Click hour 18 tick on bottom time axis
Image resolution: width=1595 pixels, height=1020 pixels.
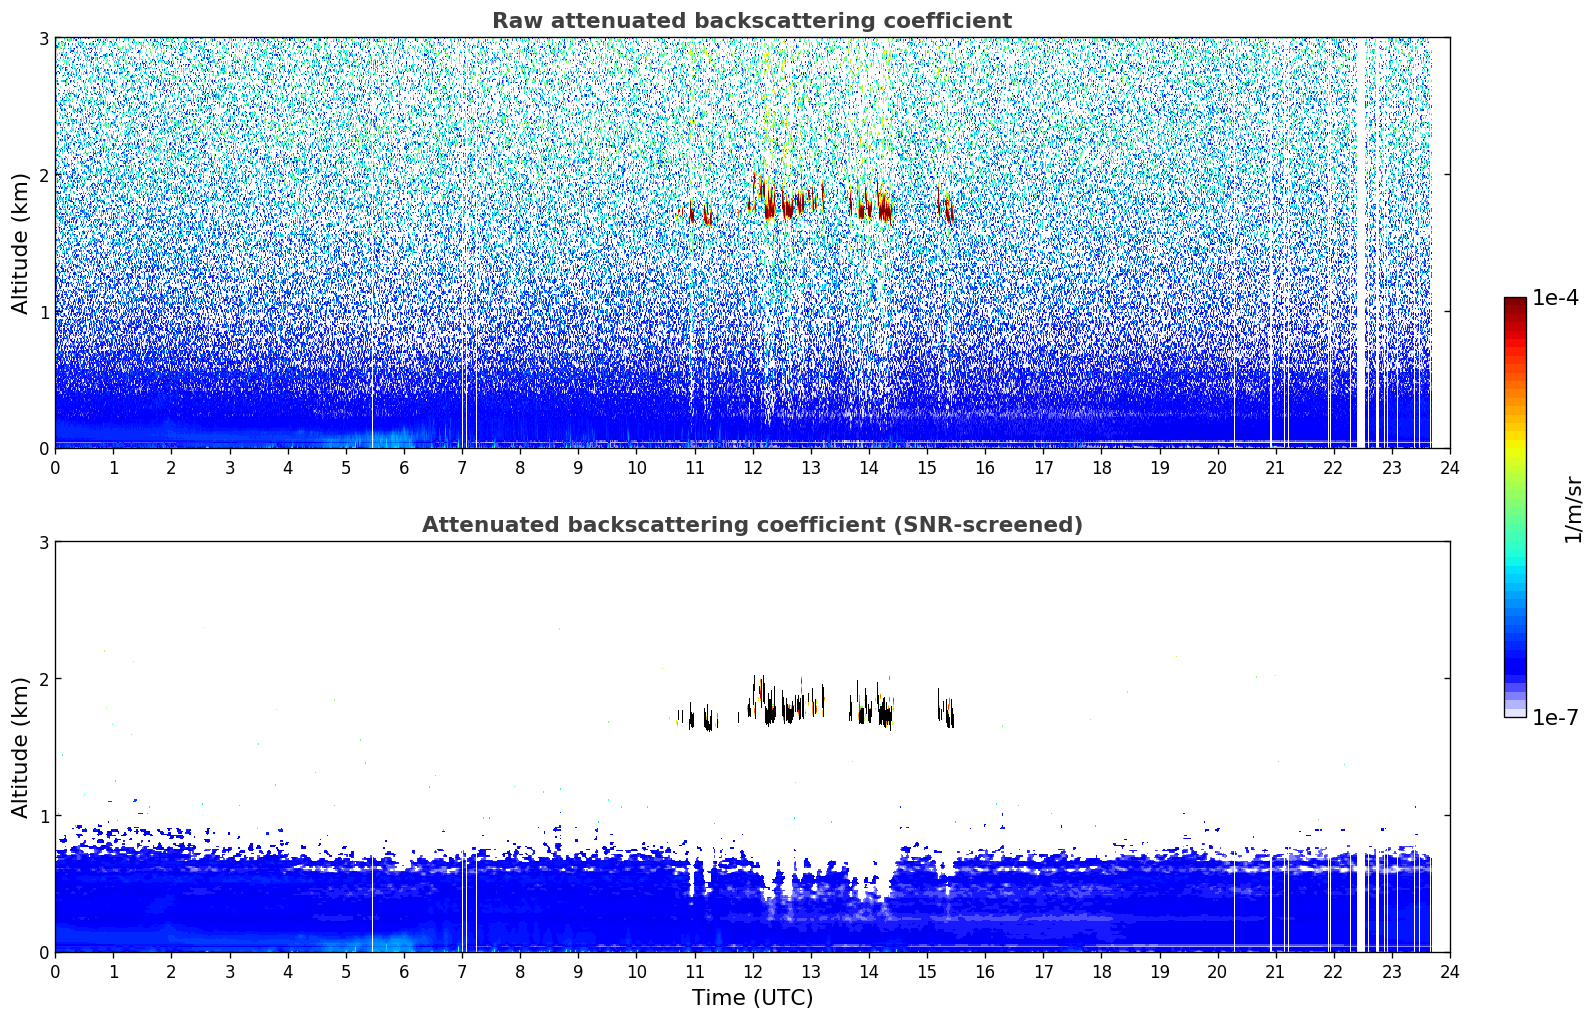[1101, 971]
